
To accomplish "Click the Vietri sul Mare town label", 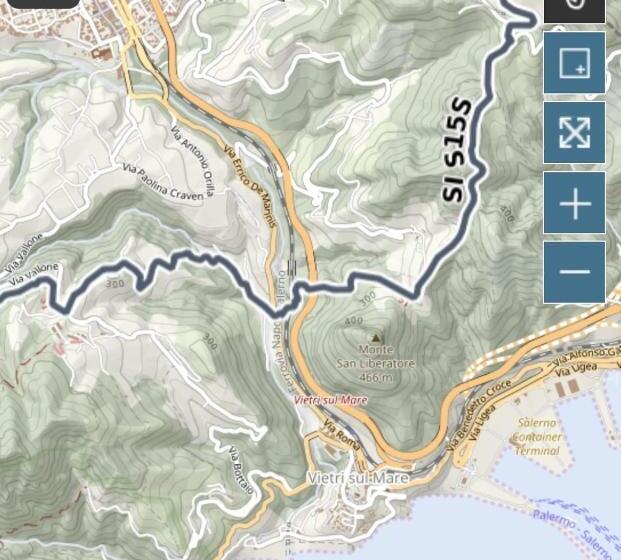I will coord(358,478).
